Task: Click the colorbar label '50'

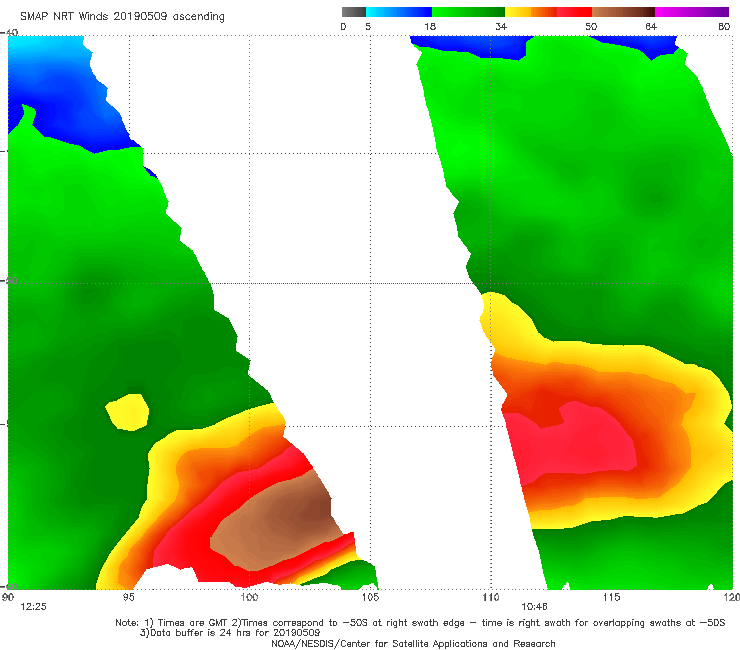Action: pyautogui.click(x=591, y=26)
